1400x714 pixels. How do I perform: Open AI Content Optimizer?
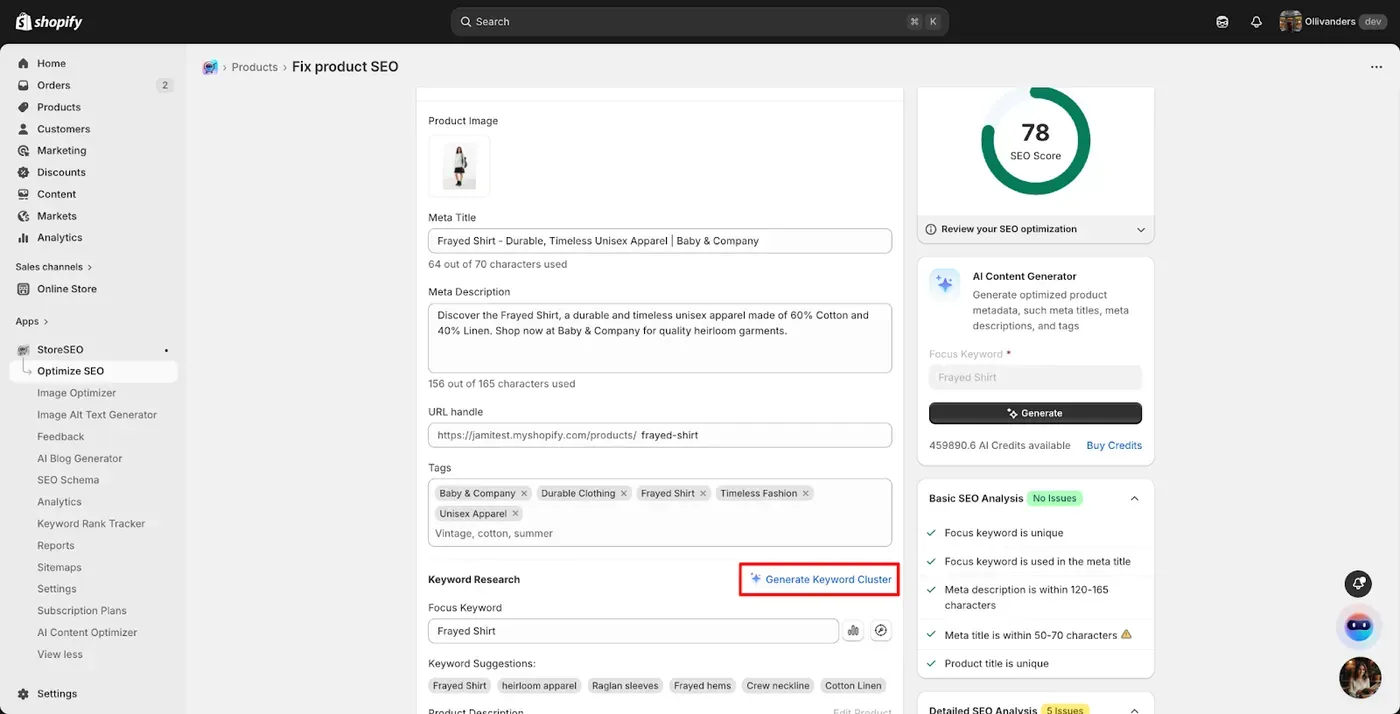point(87,633)
